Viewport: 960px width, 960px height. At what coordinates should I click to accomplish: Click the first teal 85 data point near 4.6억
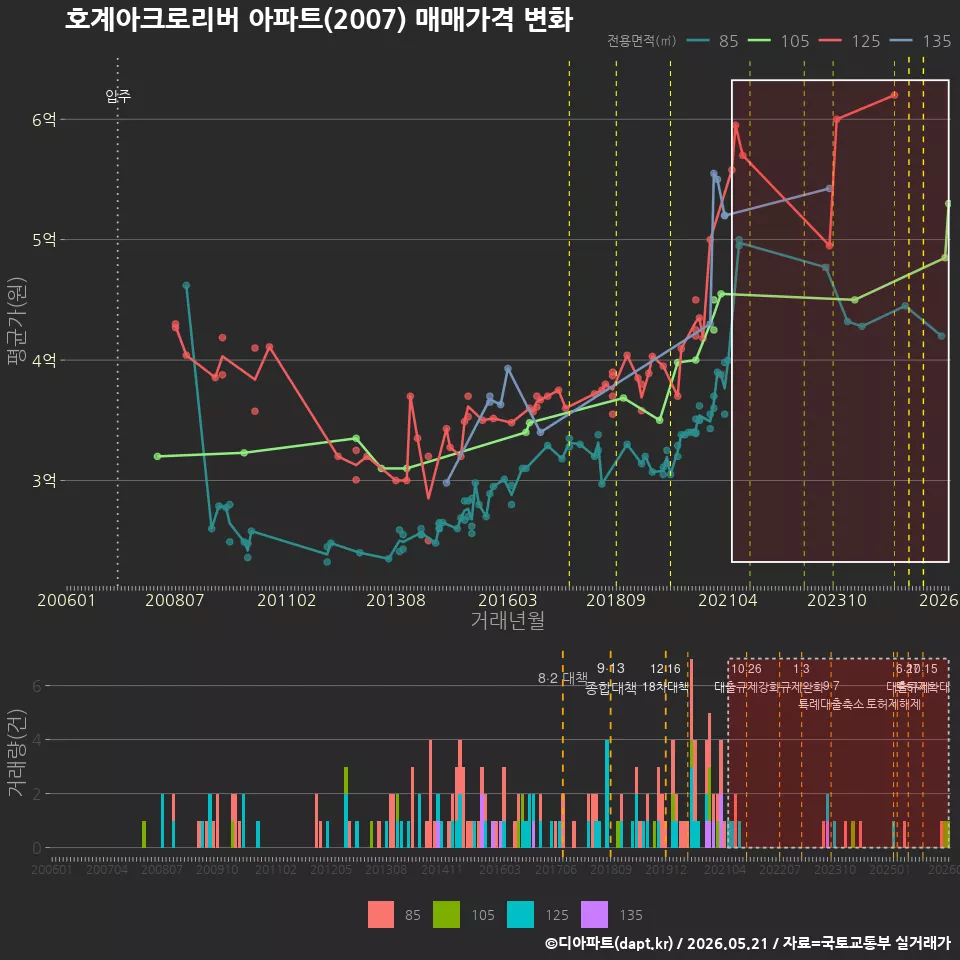pos(186,285)
